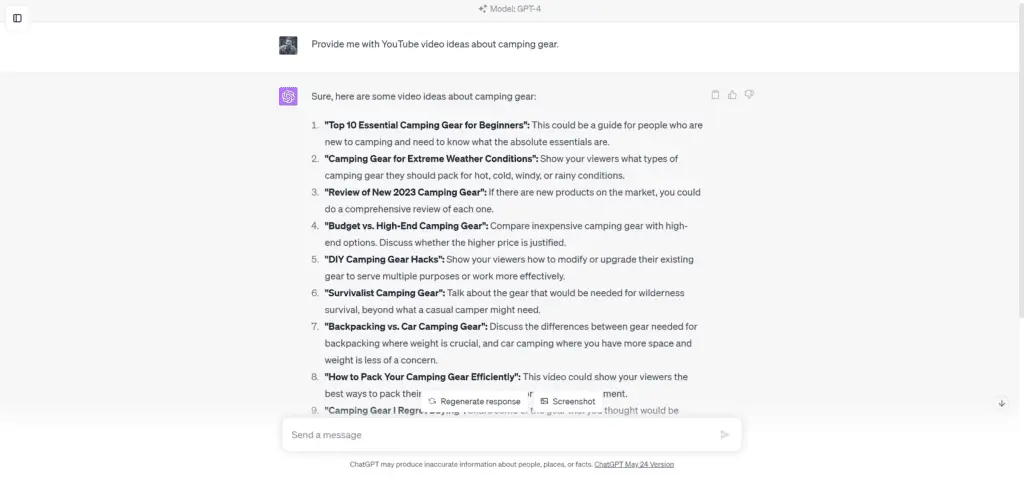Open the ChatGPT May 24 Version link
This screenshot has width=1024, height=483.
coord(634,465)
